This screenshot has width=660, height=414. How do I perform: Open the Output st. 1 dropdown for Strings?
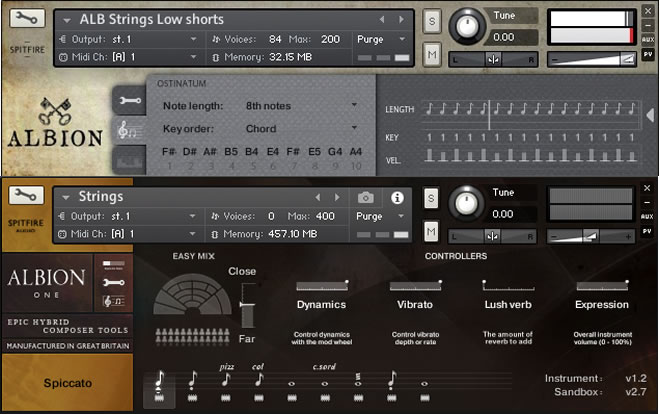(130, 216)
